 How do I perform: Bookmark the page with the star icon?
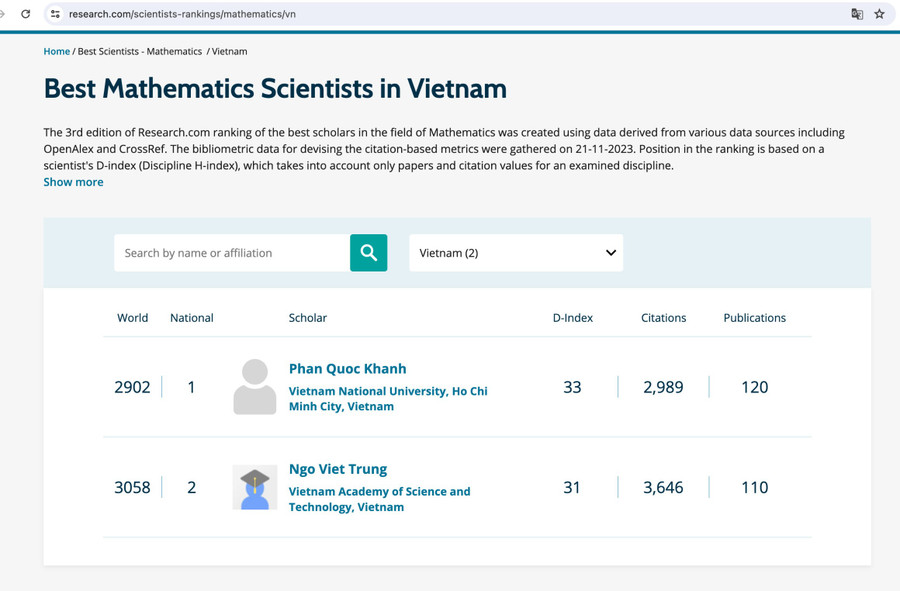[879, 14]
